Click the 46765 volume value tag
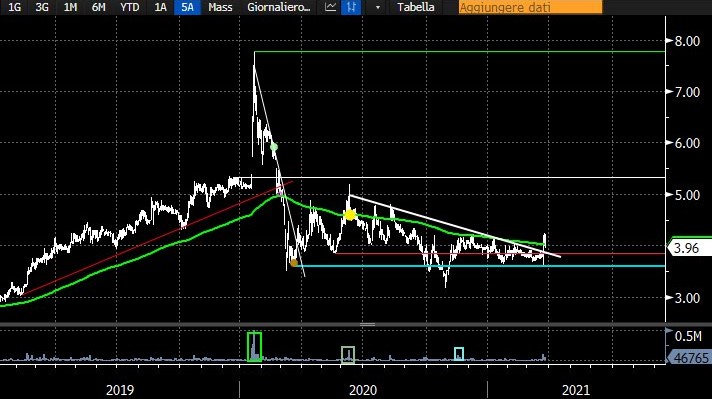Image resolution: width=712 pixels, height=399 pixels. [690, 358]
